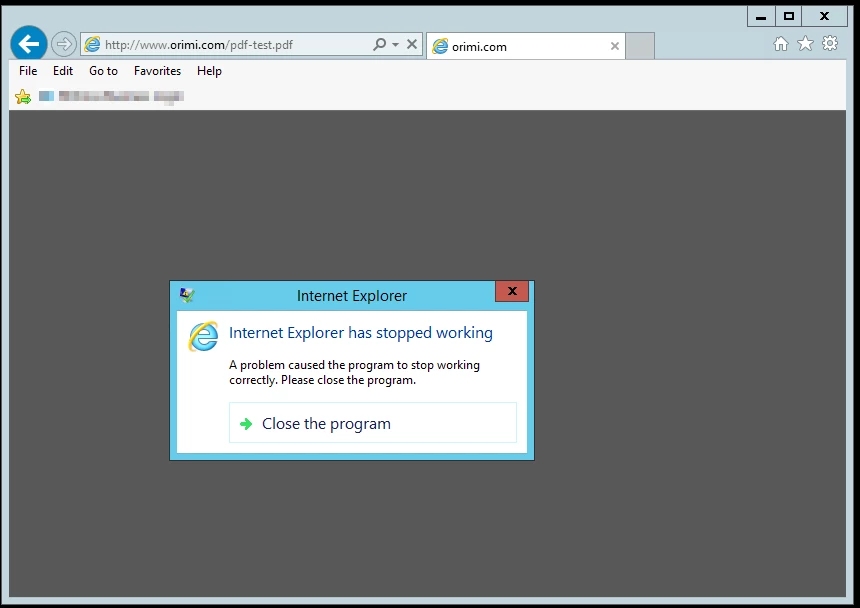This screenshot has height=608, width=860.
Task: Open the Favorites menu
Action: coord(157,71)
